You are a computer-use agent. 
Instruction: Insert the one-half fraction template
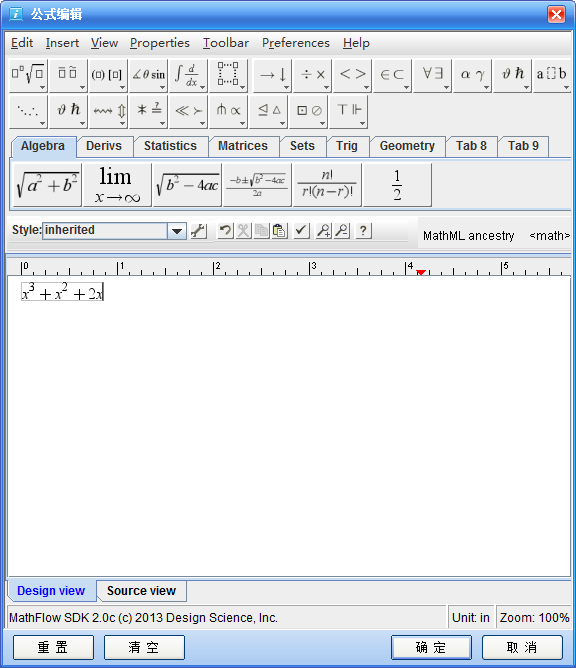397,185
